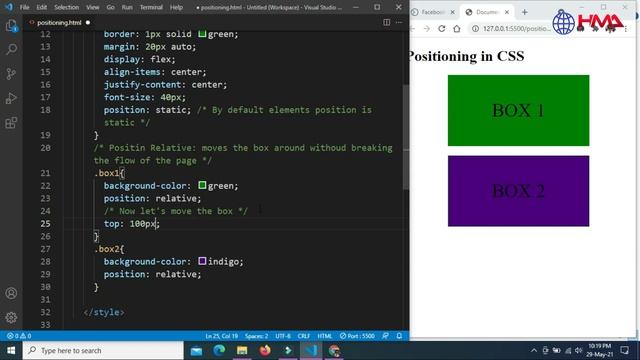Reload the browser page
Viewport: 640px width, 360px height.
pos(442,29)
